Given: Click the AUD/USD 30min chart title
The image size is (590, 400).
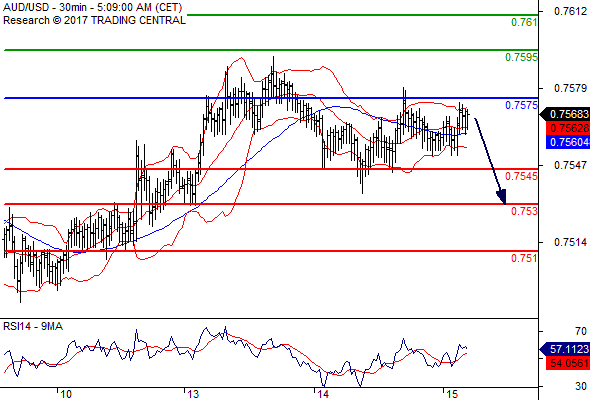Looking at the screenshot, I should [93, 7].
